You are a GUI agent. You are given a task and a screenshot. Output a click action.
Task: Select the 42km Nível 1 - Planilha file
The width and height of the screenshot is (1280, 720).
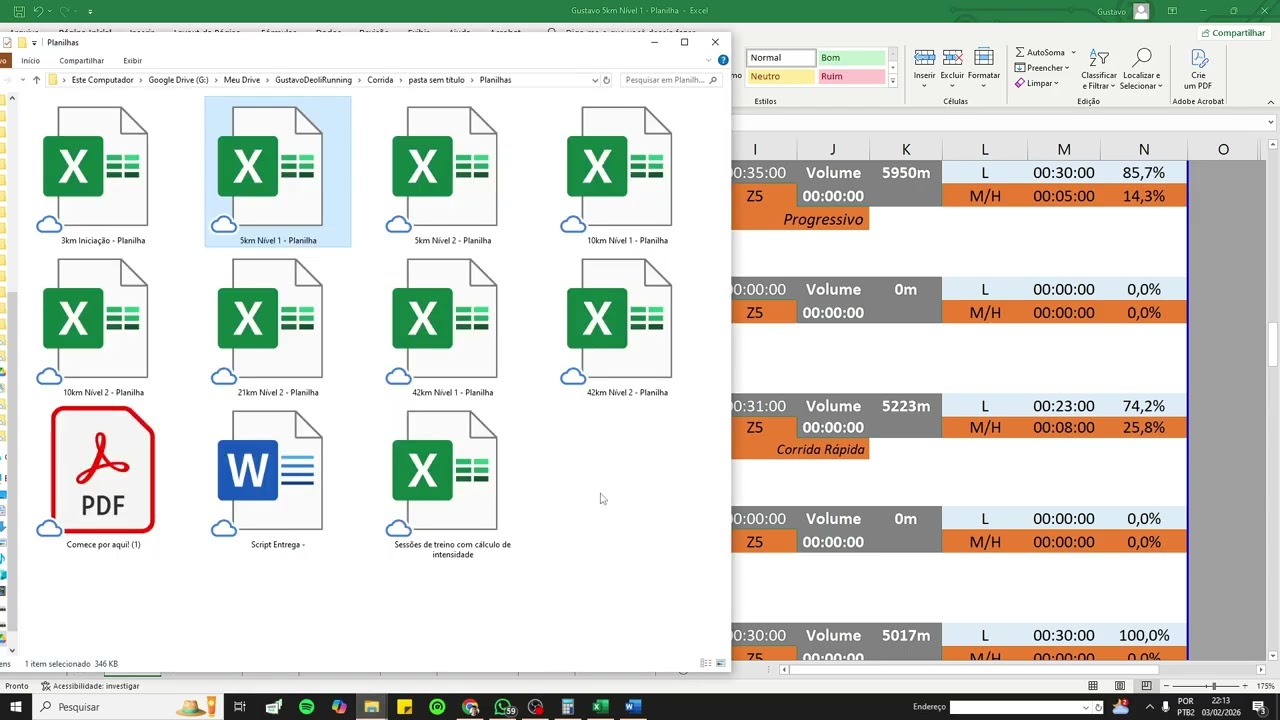[452, 326]
